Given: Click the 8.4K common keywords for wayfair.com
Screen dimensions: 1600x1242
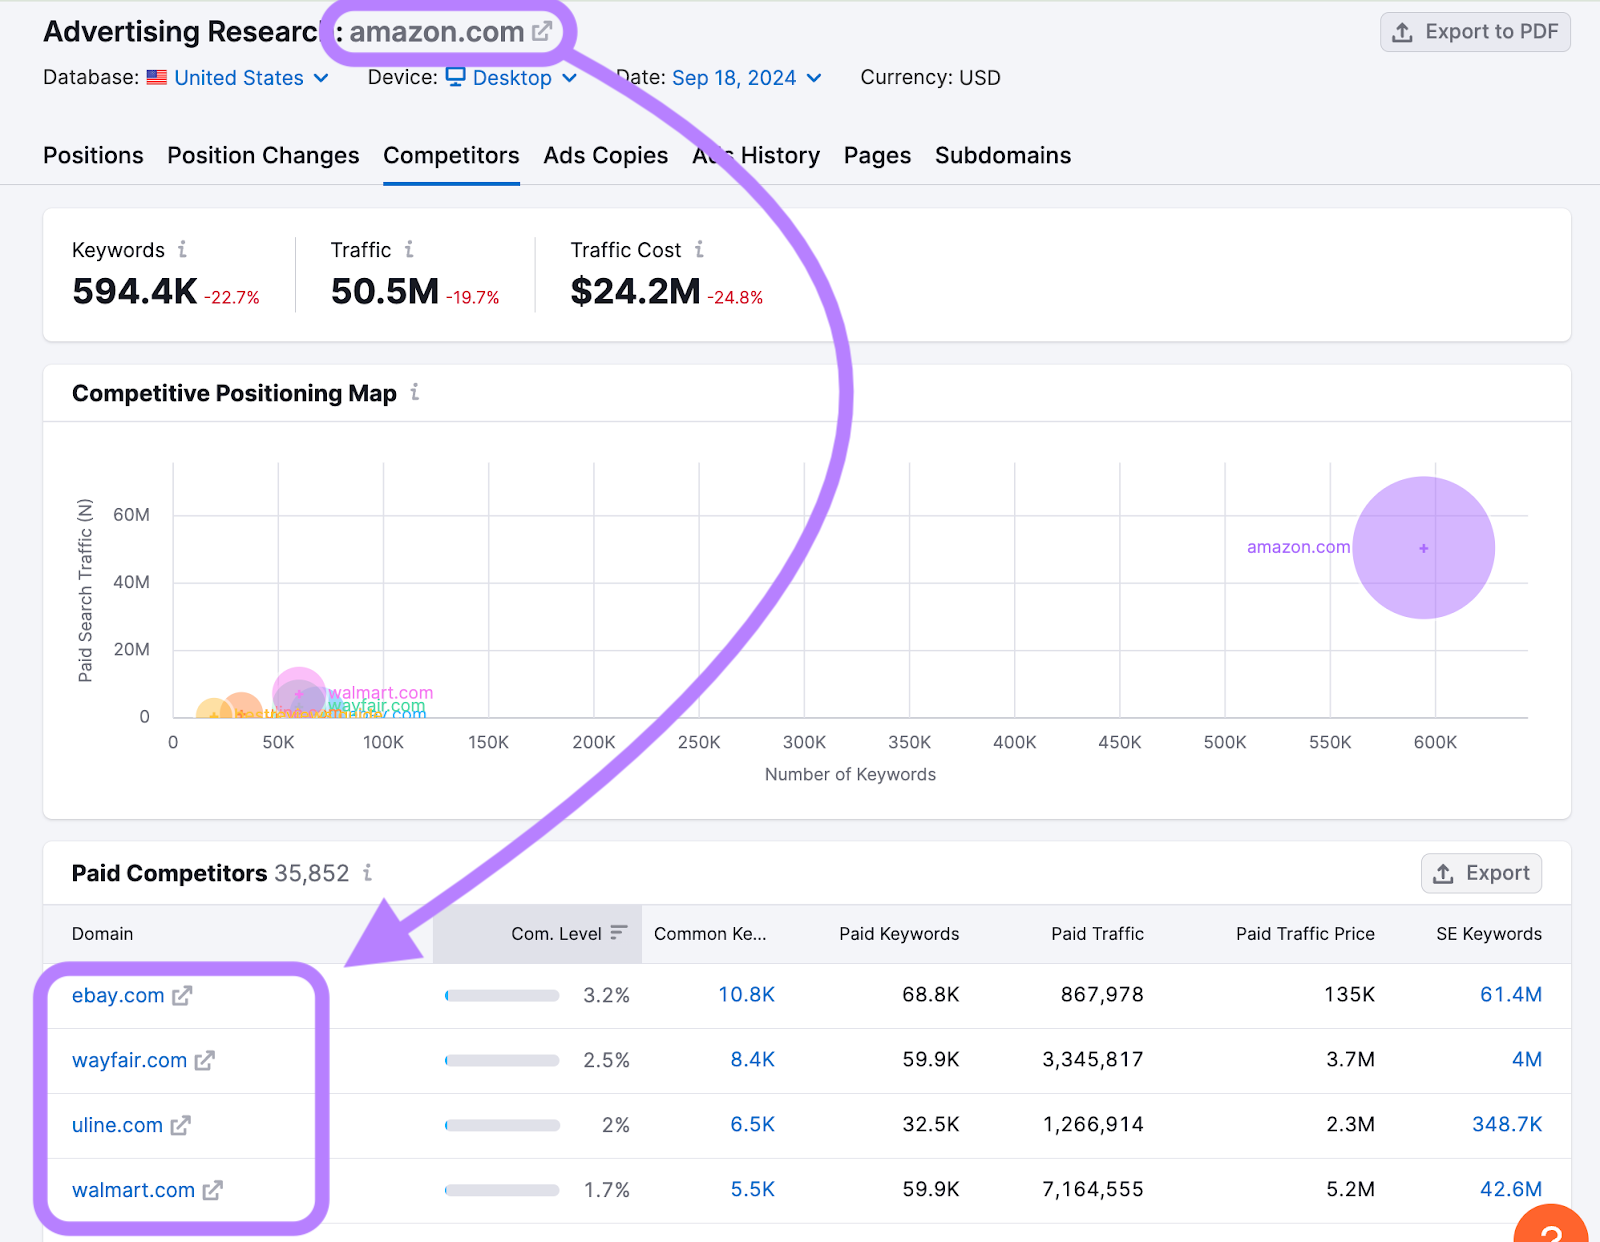Looking at the screenshot, I should click(x=753, y=1060).
